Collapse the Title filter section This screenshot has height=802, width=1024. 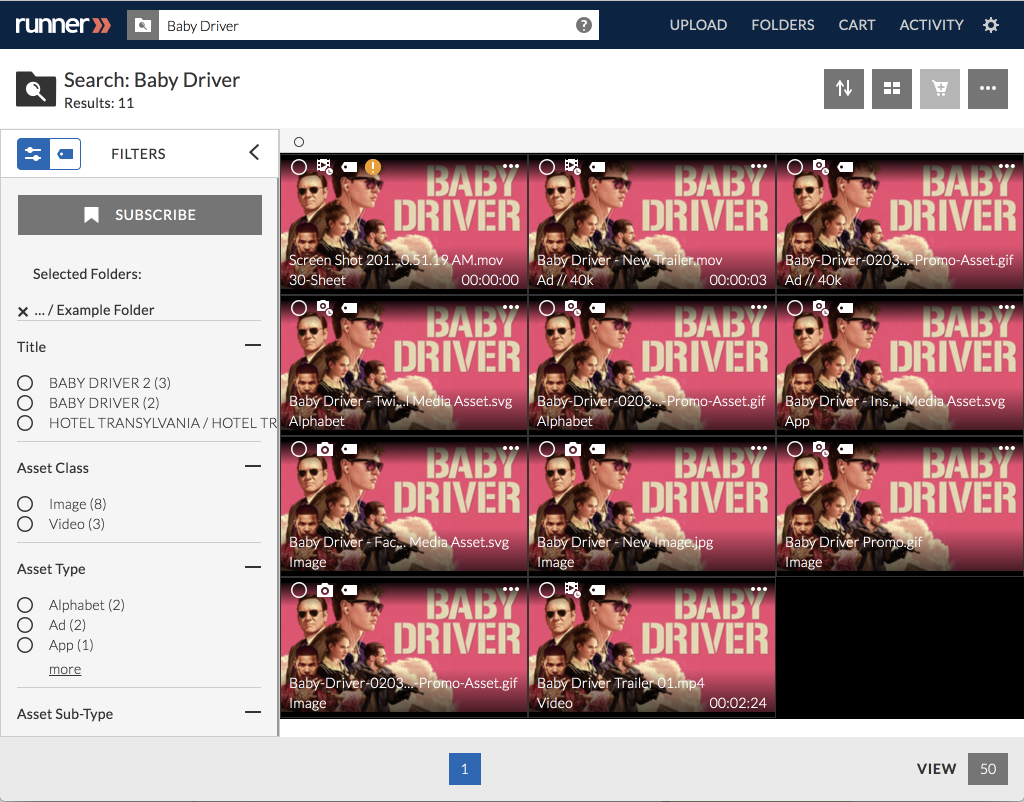[x=253, y=345]
